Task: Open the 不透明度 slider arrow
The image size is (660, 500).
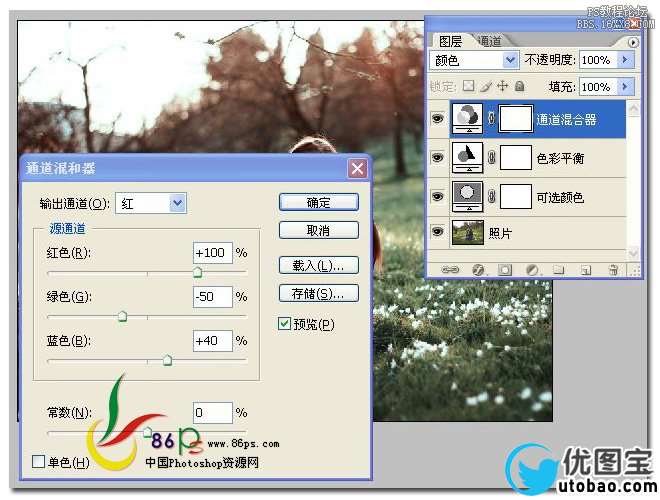Action: click(625, 60)
